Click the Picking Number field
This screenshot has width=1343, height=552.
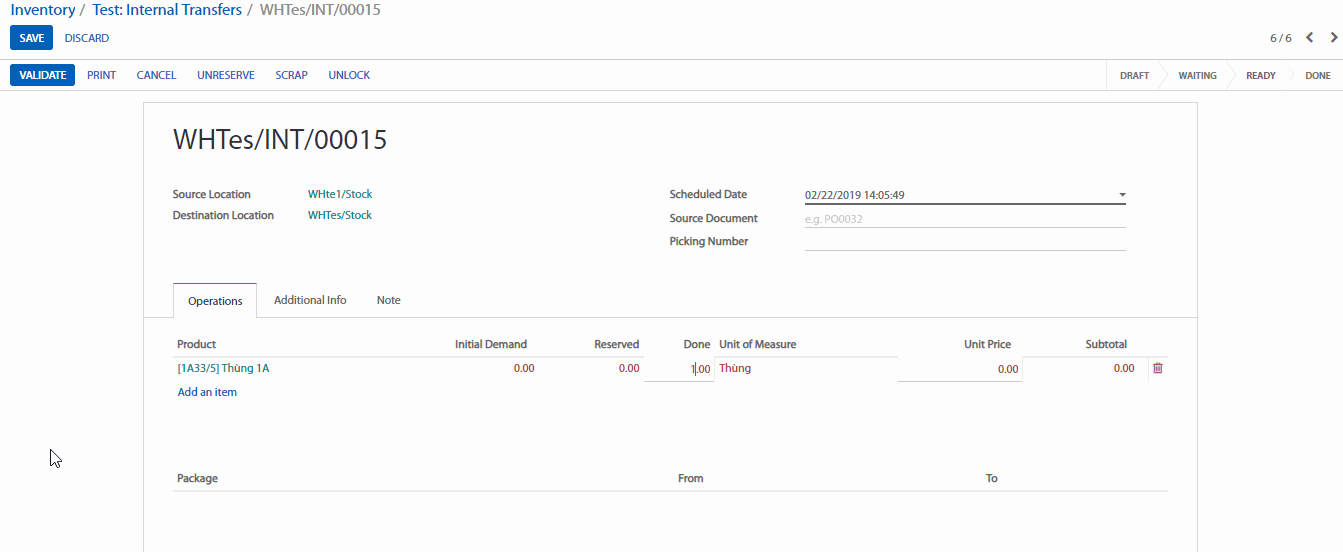coord(964,241)
